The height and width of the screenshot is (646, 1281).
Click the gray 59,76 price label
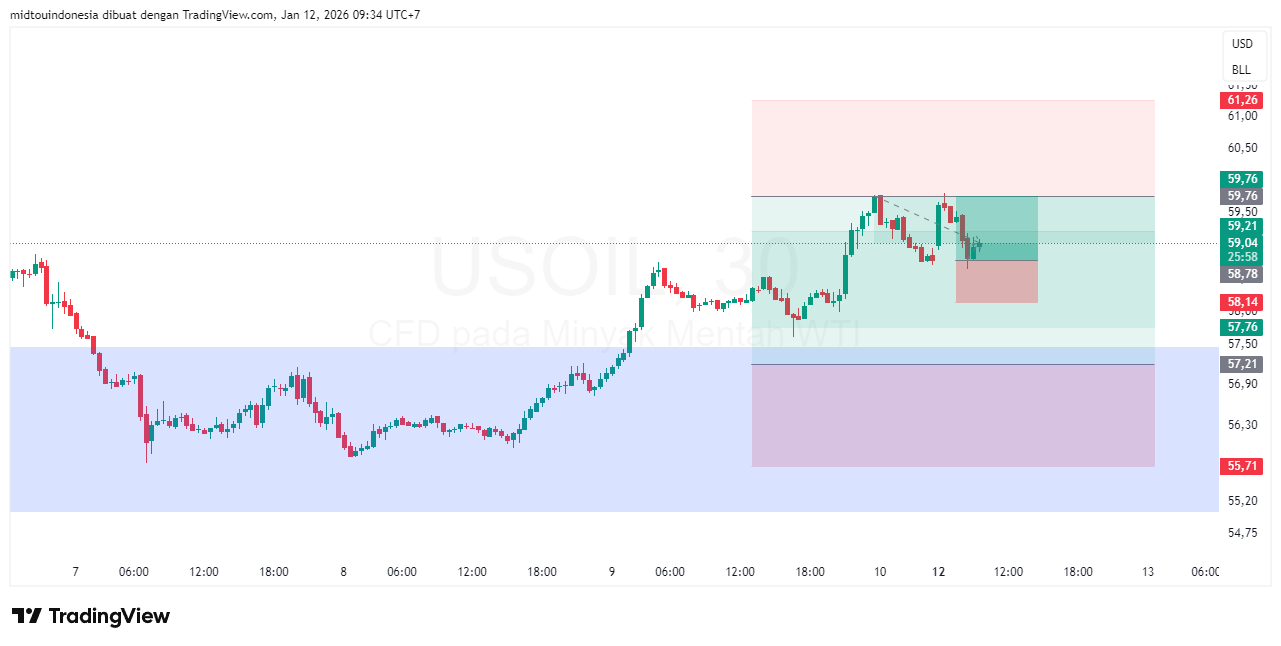[1242, 196]
